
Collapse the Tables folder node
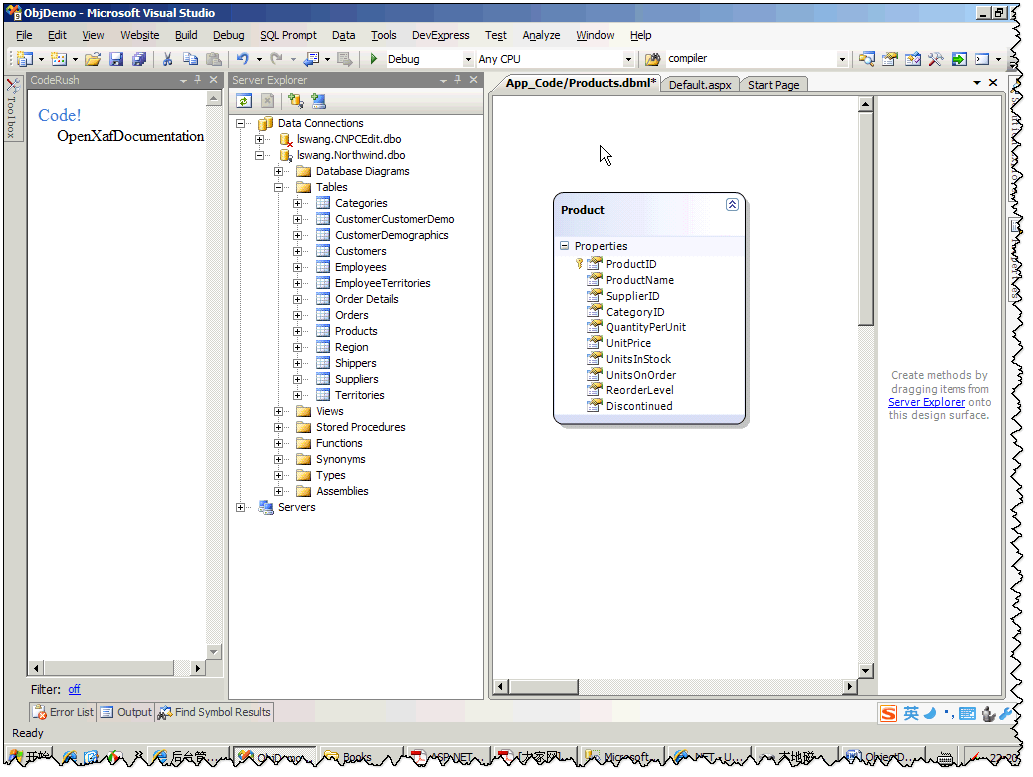click(x=279, y=187)
